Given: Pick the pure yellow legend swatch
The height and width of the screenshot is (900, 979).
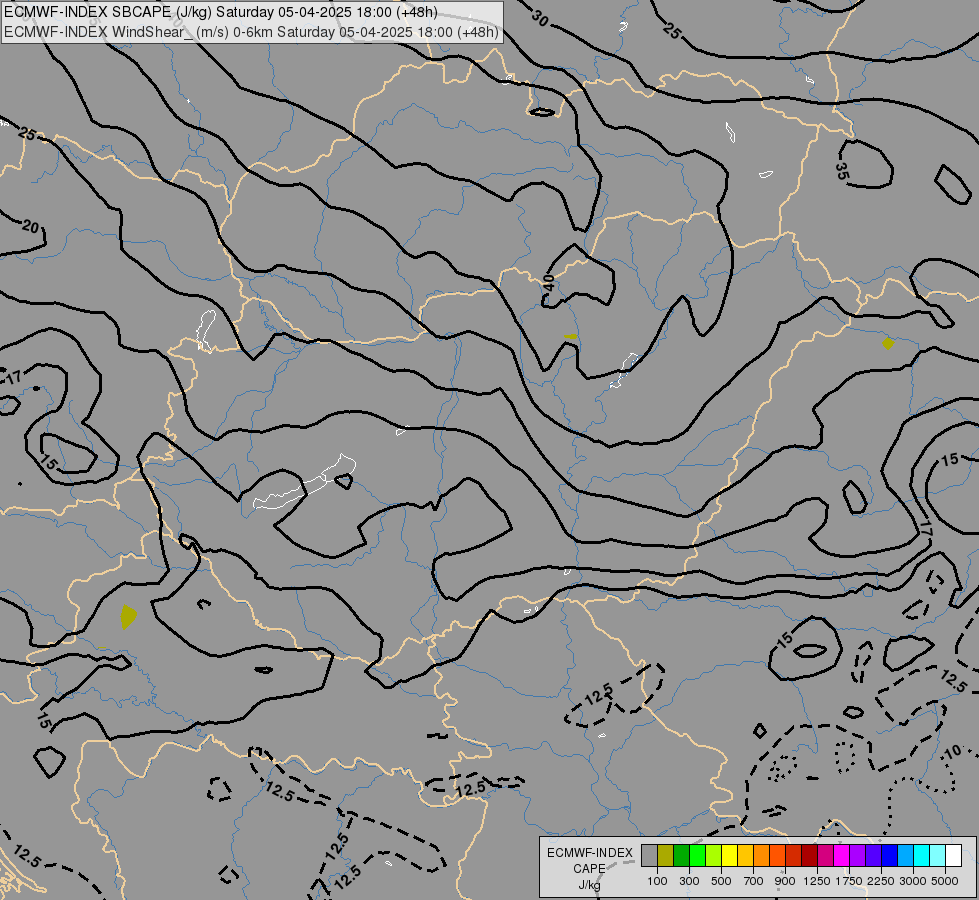Looking at the screenshot, I should 730,856.
